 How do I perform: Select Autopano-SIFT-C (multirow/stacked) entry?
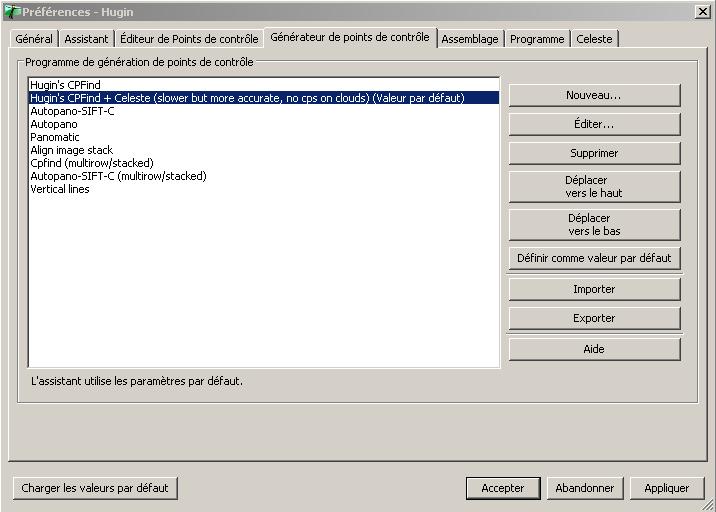pyautogui.click(x=264, y=176)
